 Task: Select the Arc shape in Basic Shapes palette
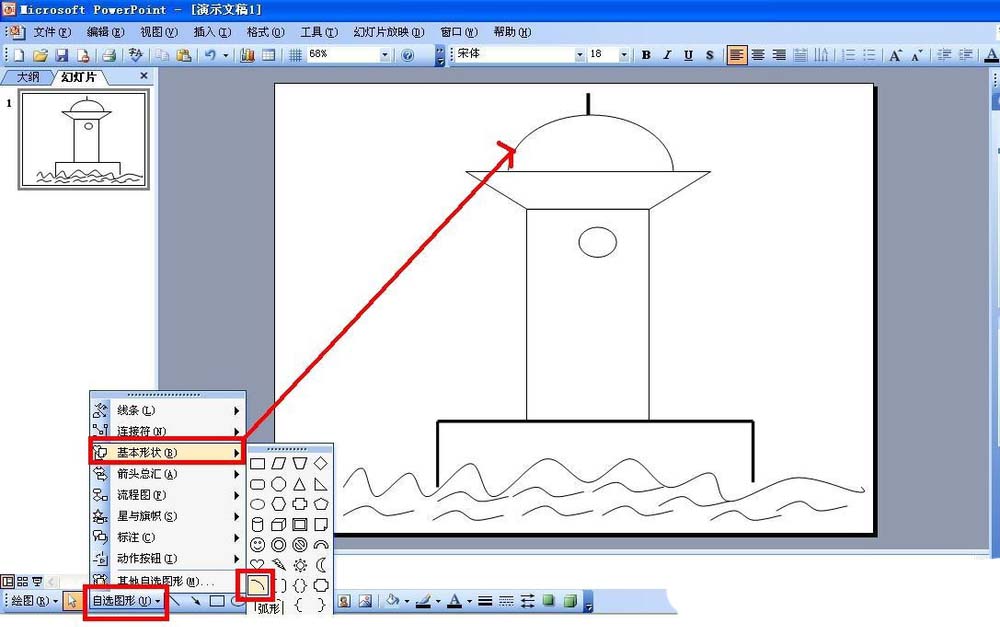point(257,585)
